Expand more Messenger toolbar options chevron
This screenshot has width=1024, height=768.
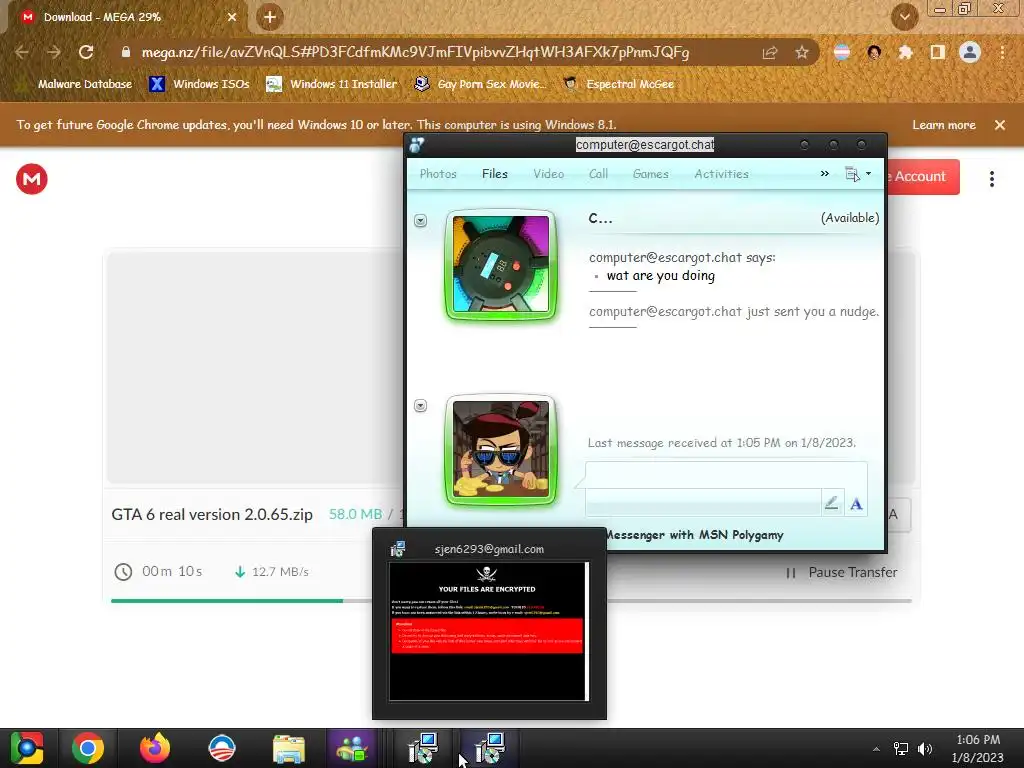825,174
